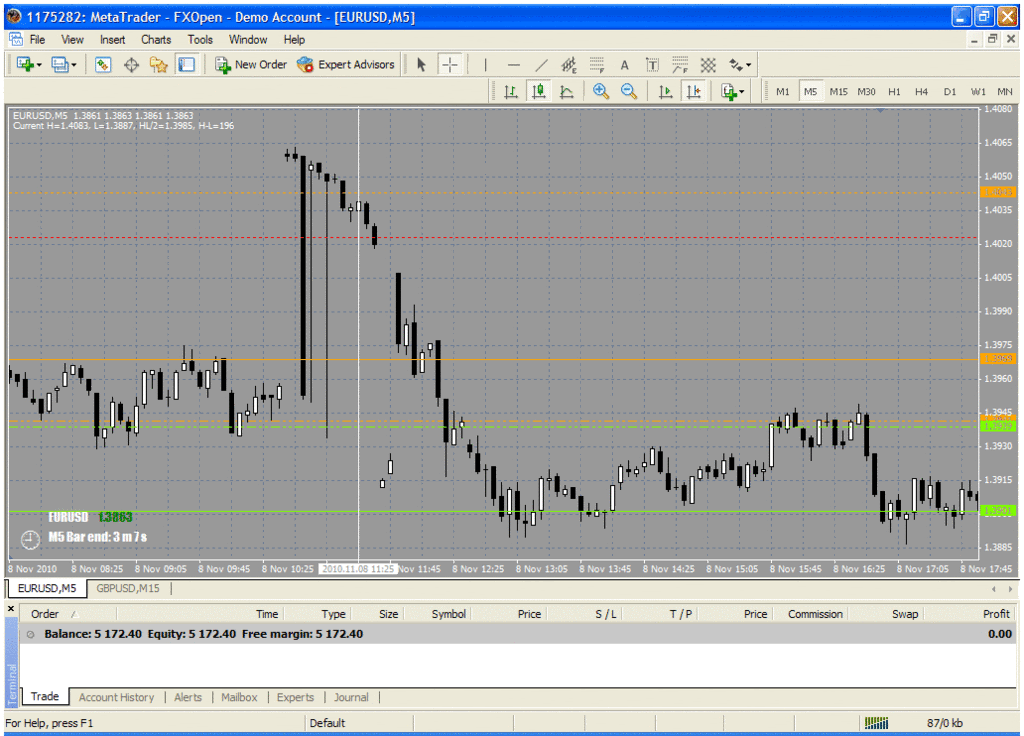Select the Text label tool
The width and height of the screenshot is (1024, 736).
pyautogui.click(x=625, y=65)
